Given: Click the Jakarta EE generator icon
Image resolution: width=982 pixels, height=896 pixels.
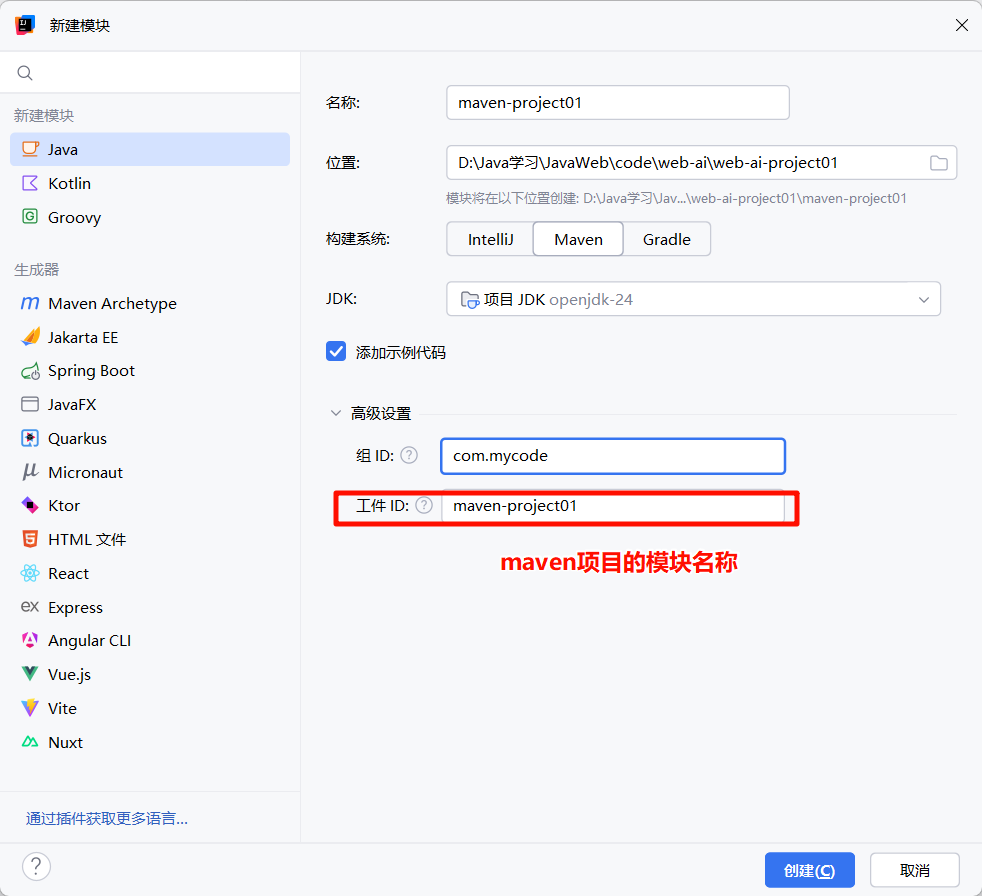Looking at the screenshot, I should (30, 337).
